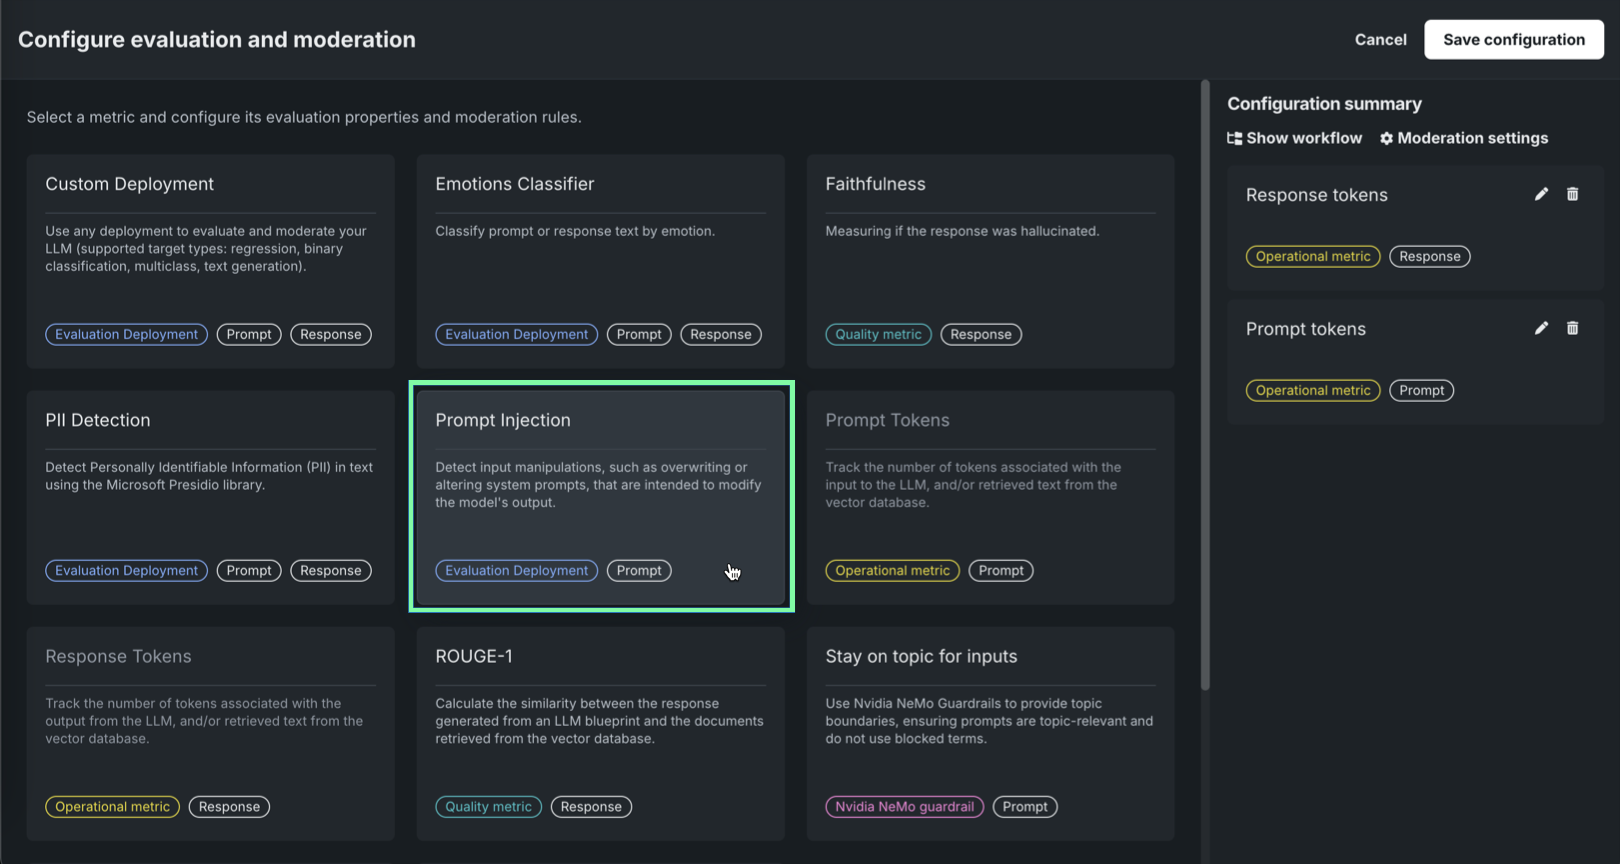Select the Prompt Injection card
Screen dimensions: 1620x864
(x=600, y=497)
